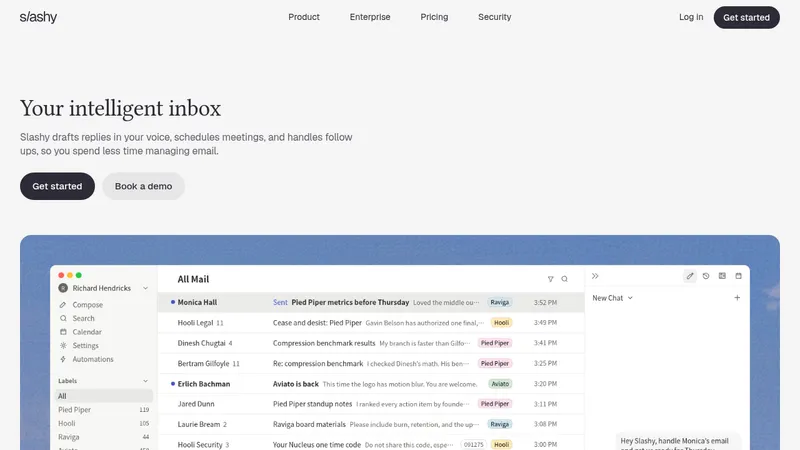Select the Hooli label
The height and width of the screenshot is (450, 800).
104,423
